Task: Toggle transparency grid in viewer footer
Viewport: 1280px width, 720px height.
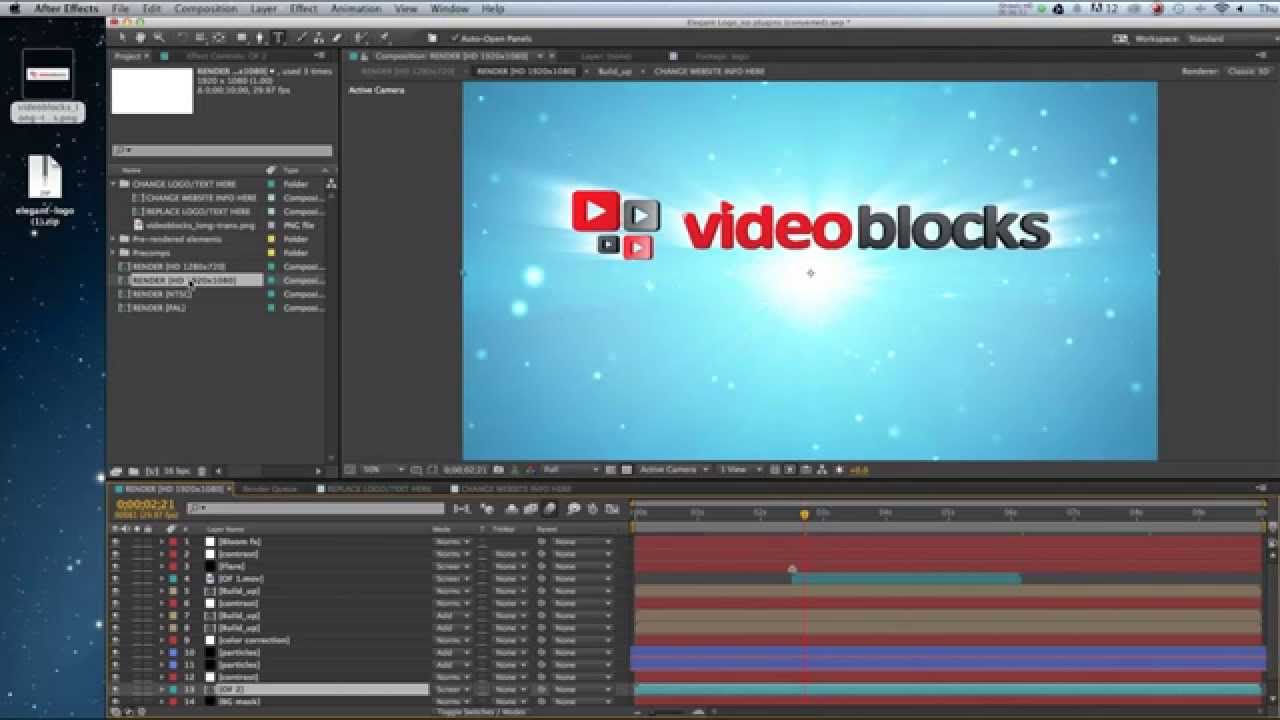Action: coord(627,469)
